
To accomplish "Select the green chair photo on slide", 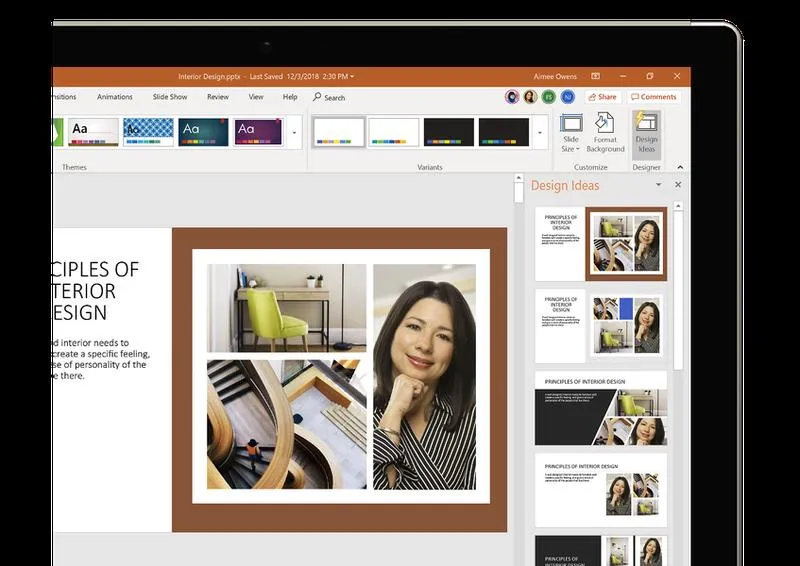I will pyautogui.click(x=286, y=308).
